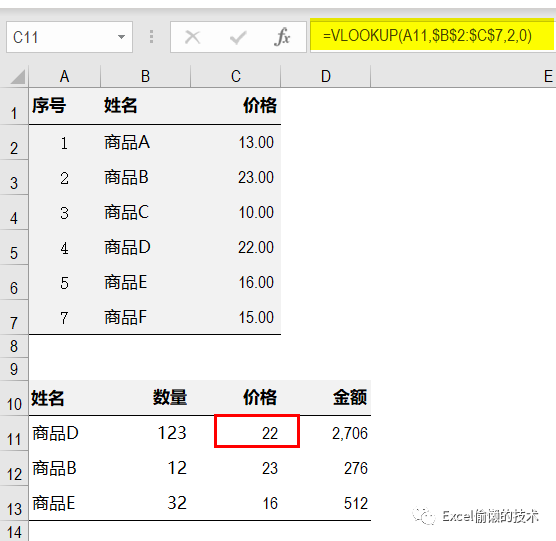Select row 7 header
This screenshot has height=541, width=556.
click(x=14, y=317)
